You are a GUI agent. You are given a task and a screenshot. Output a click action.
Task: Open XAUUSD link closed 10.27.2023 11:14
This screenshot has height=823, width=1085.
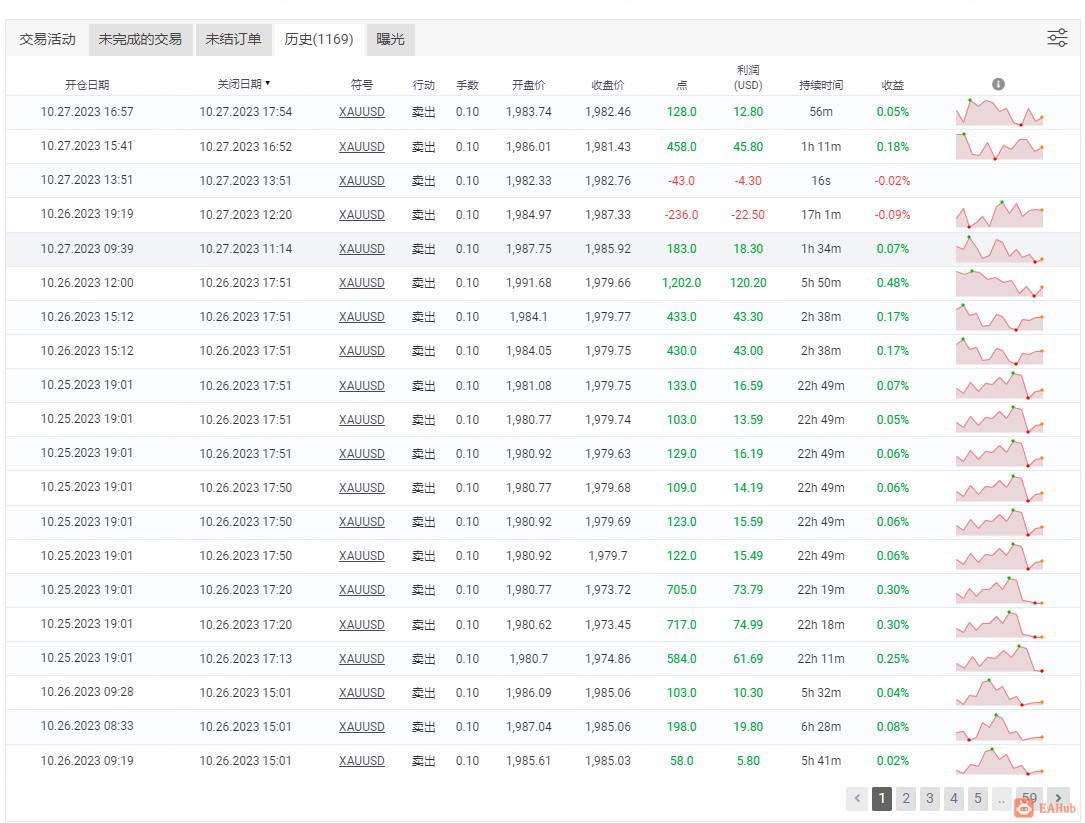(362, 248)
